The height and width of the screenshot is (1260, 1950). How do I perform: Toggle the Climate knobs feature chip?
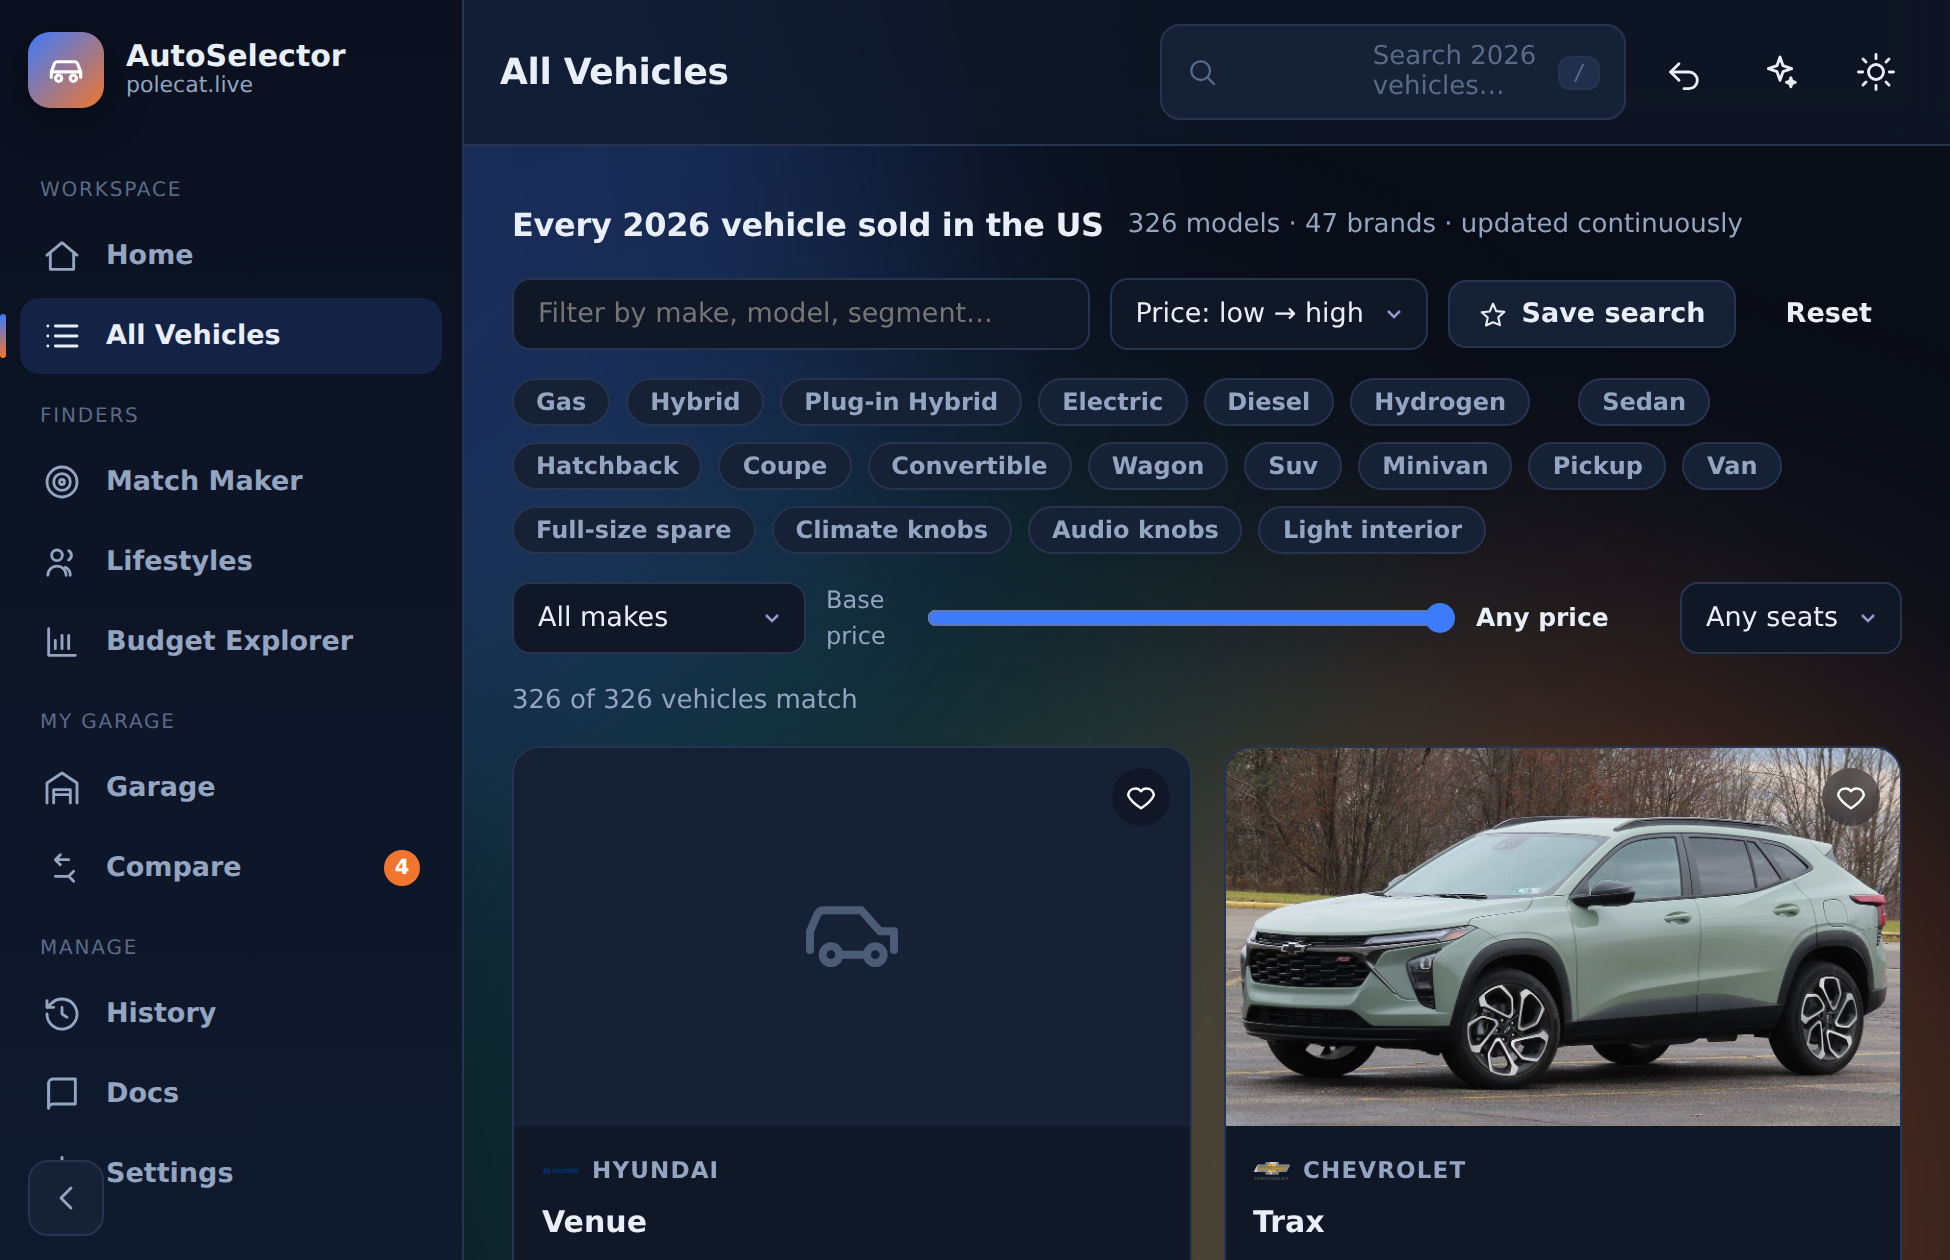[892, 530]
